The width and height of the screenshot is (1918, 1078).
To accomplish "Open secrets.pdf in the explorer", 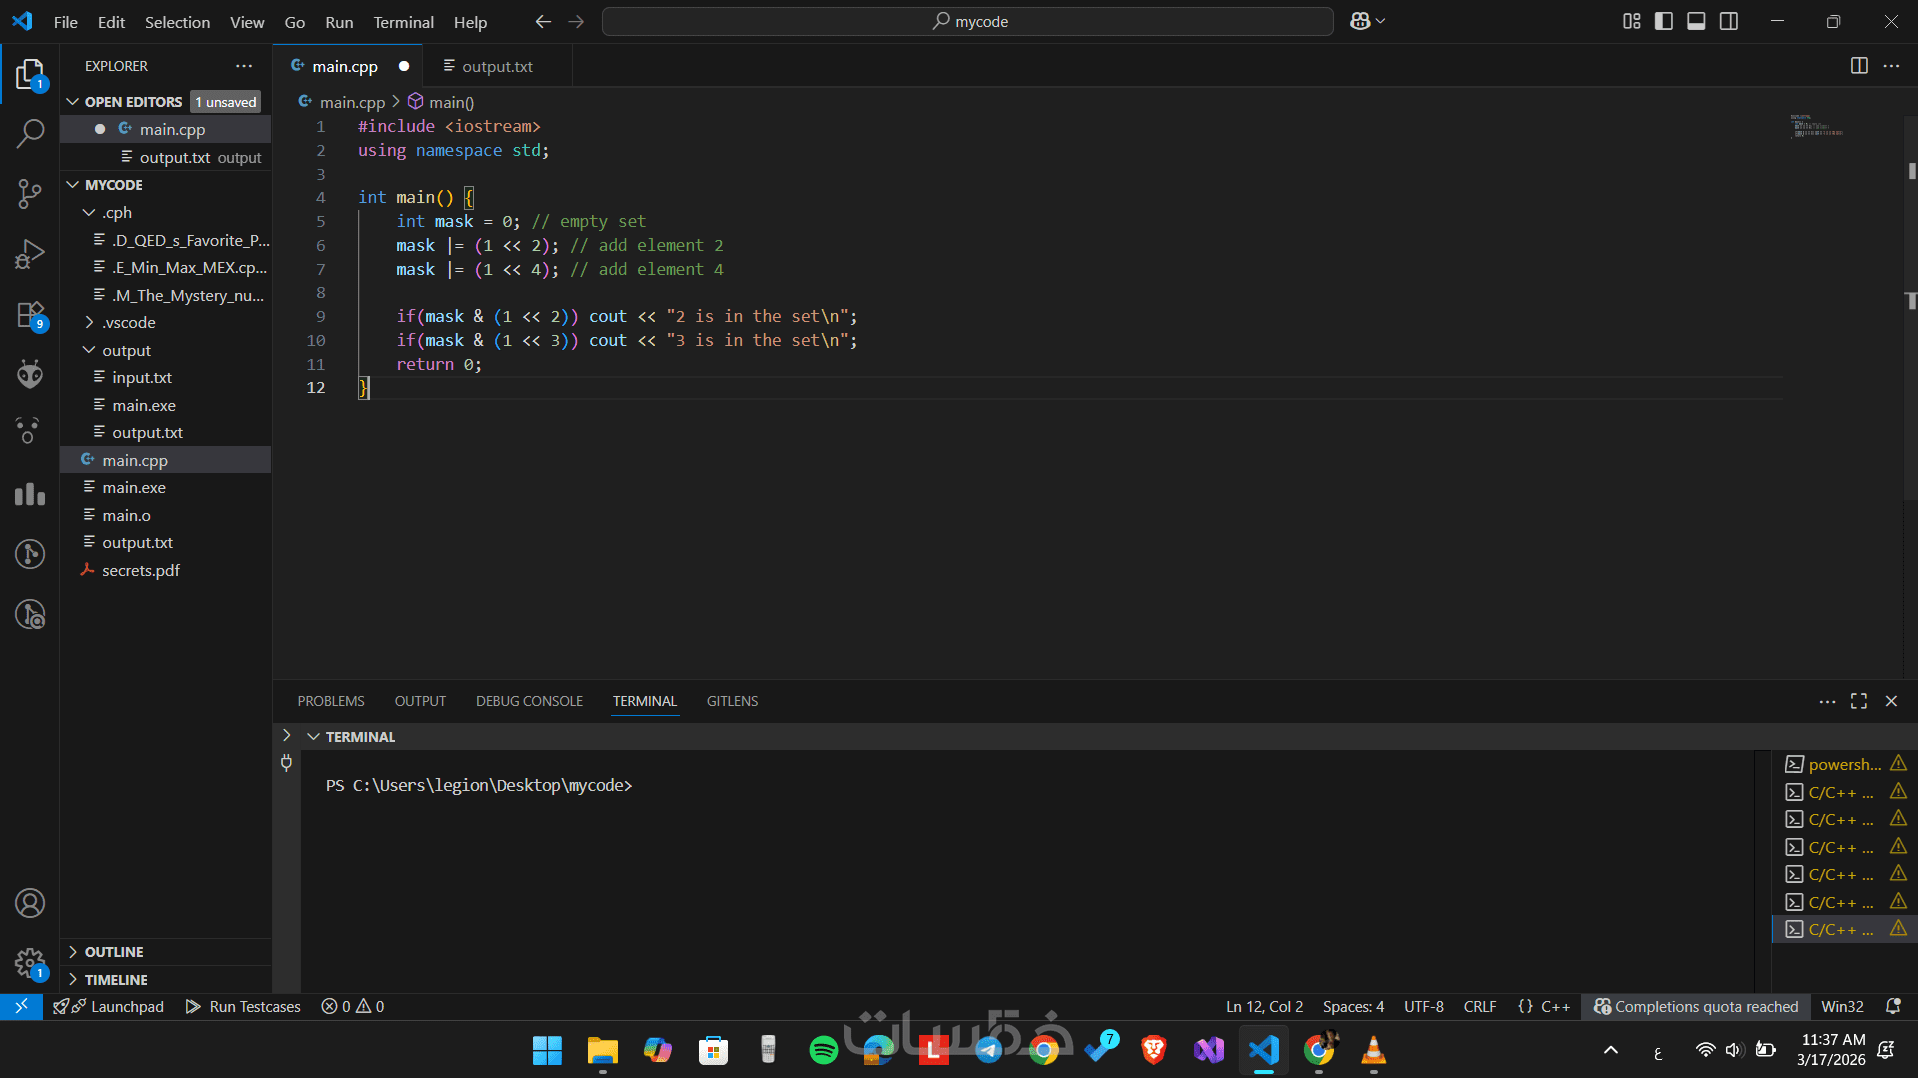I will (x=140, y=570).
